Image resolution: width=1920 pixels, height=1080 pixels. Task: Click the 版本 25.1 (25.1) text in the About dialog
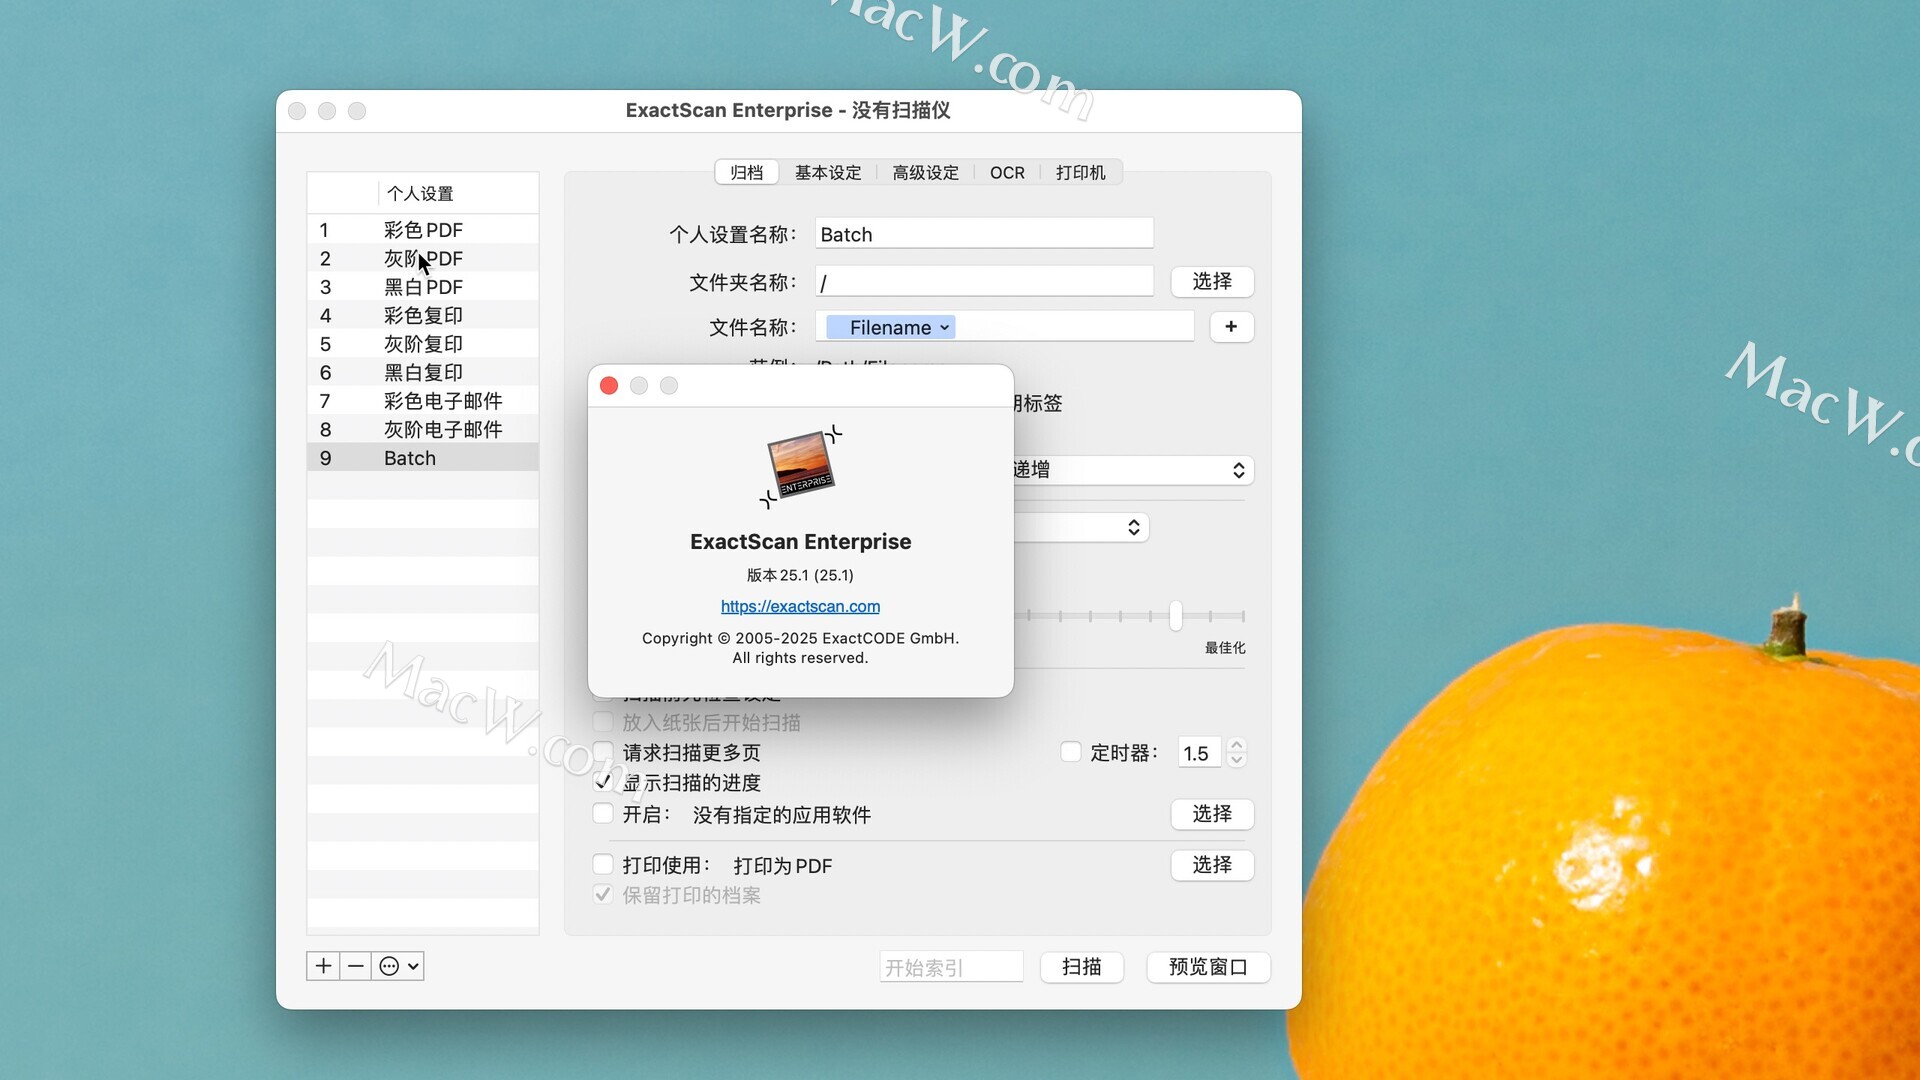coord(800,575)
